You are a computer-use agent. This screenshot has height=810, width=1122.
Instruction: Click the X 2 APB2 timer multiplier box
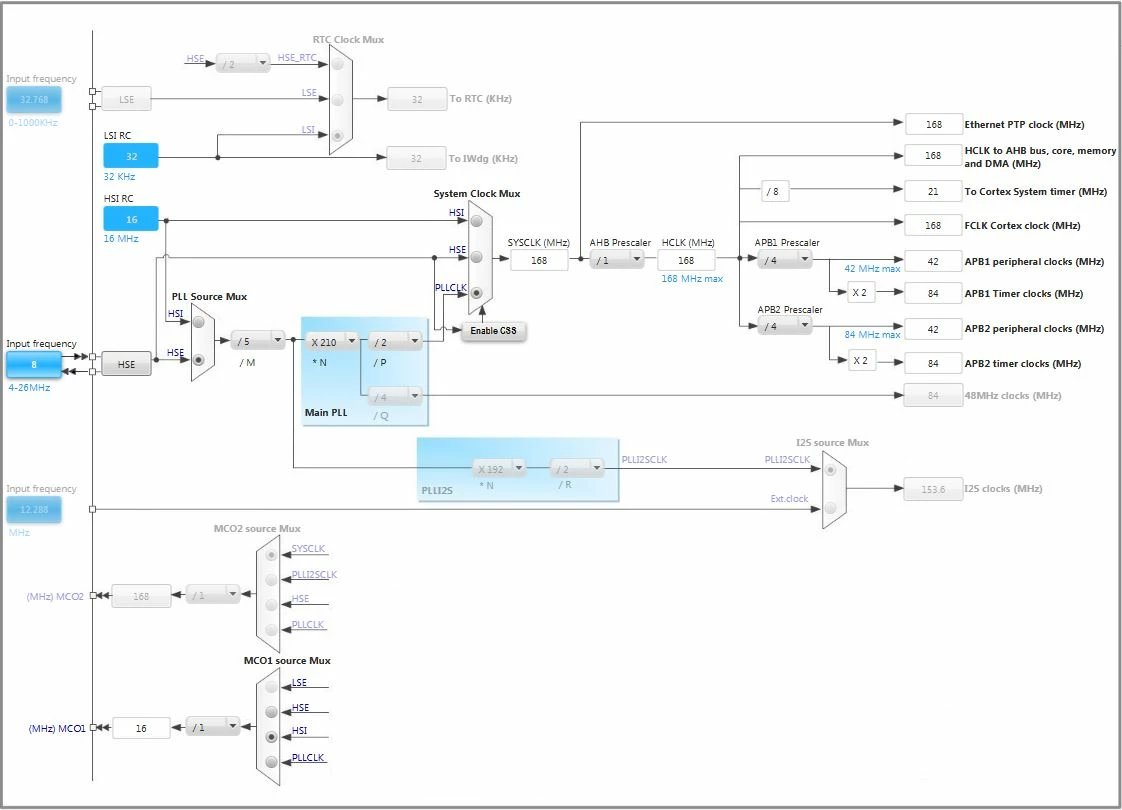point(861,360)
